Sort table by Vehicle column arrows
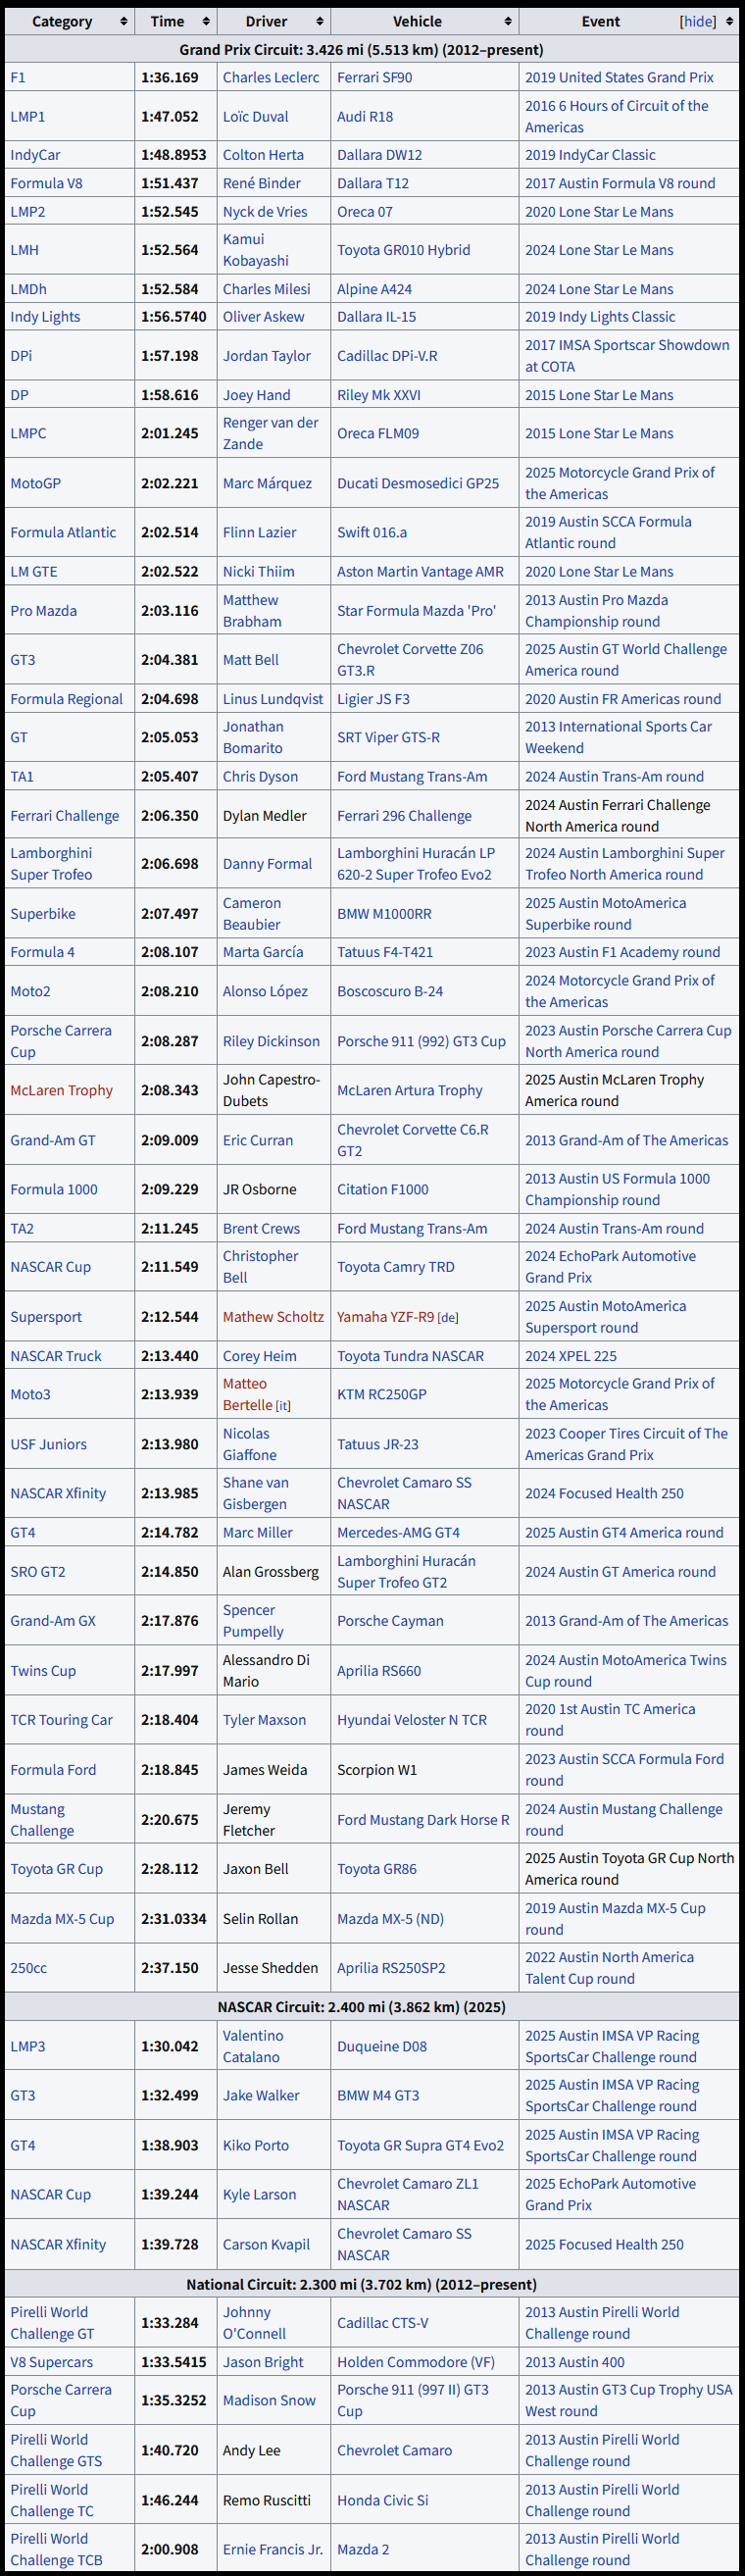Viewport: 745px width, 2576px height. 507,21
